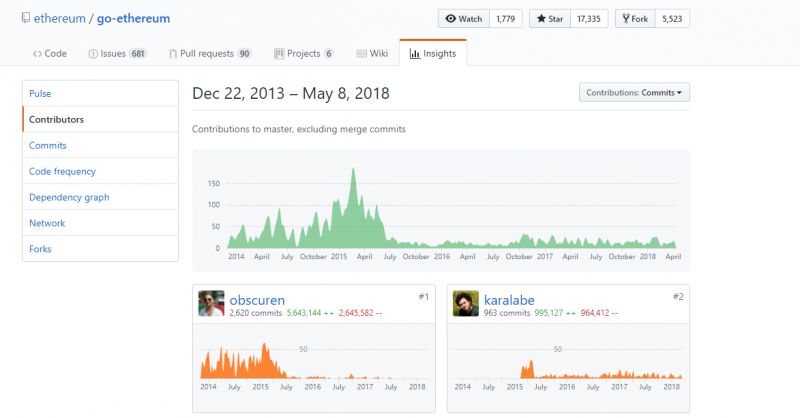The height and width of the screenshot is (418, 800).
Task: Open the obscuren profile link
Action: [257, 300]
